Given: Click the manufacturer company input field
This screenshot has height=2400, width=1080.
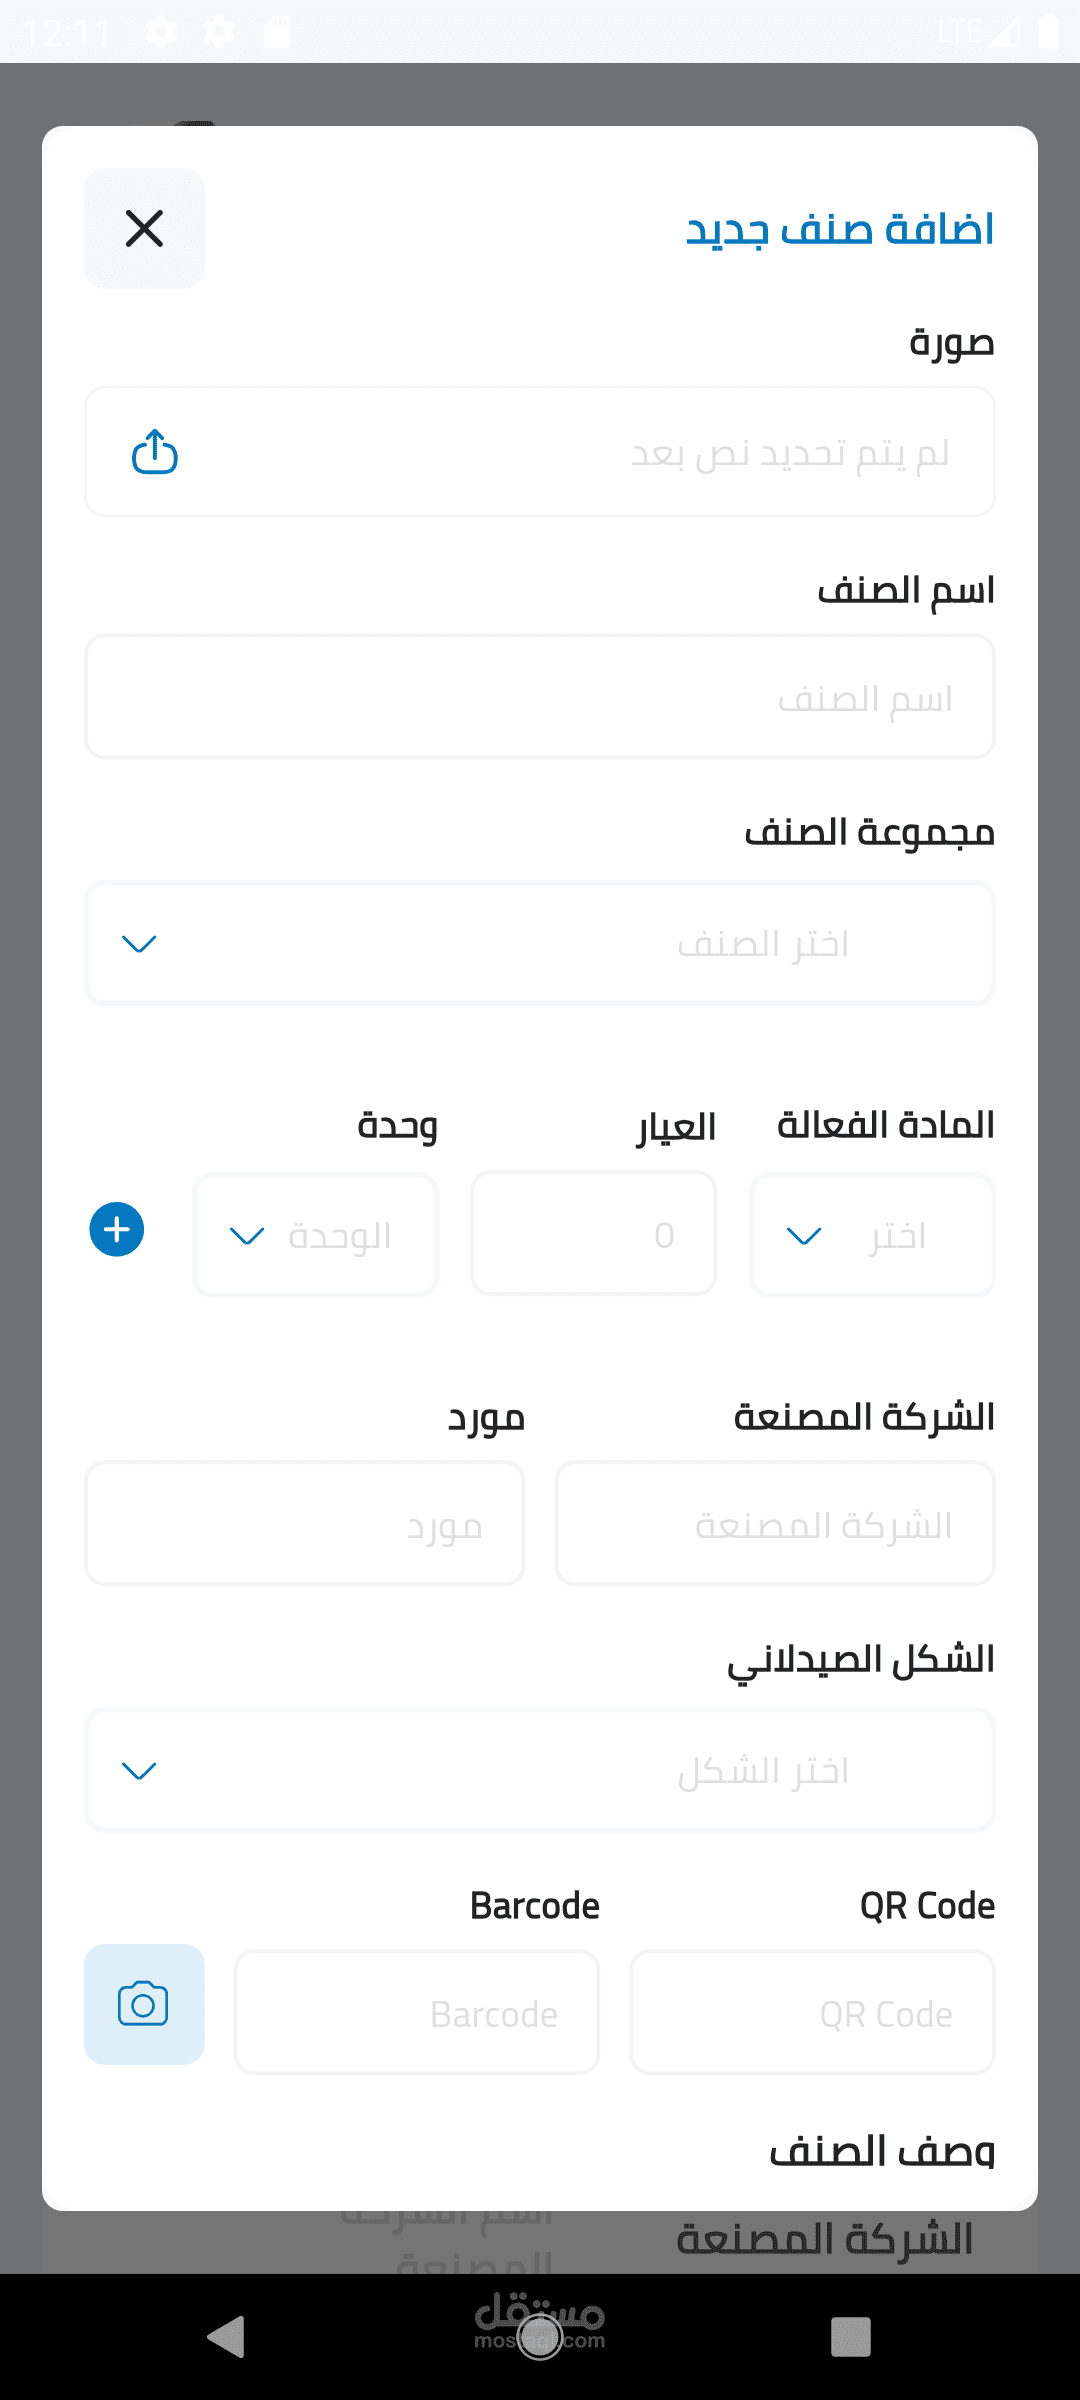Looking at the screenshot, I should click(775, 1524).
